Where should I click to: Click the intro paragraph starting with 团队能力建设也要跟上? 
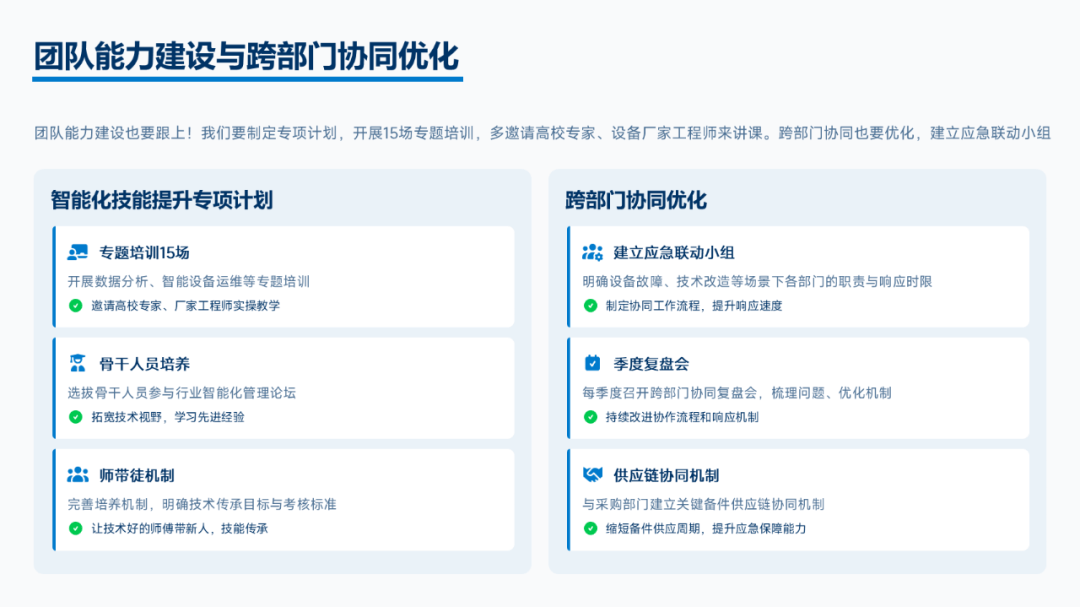tap(542, 133)
